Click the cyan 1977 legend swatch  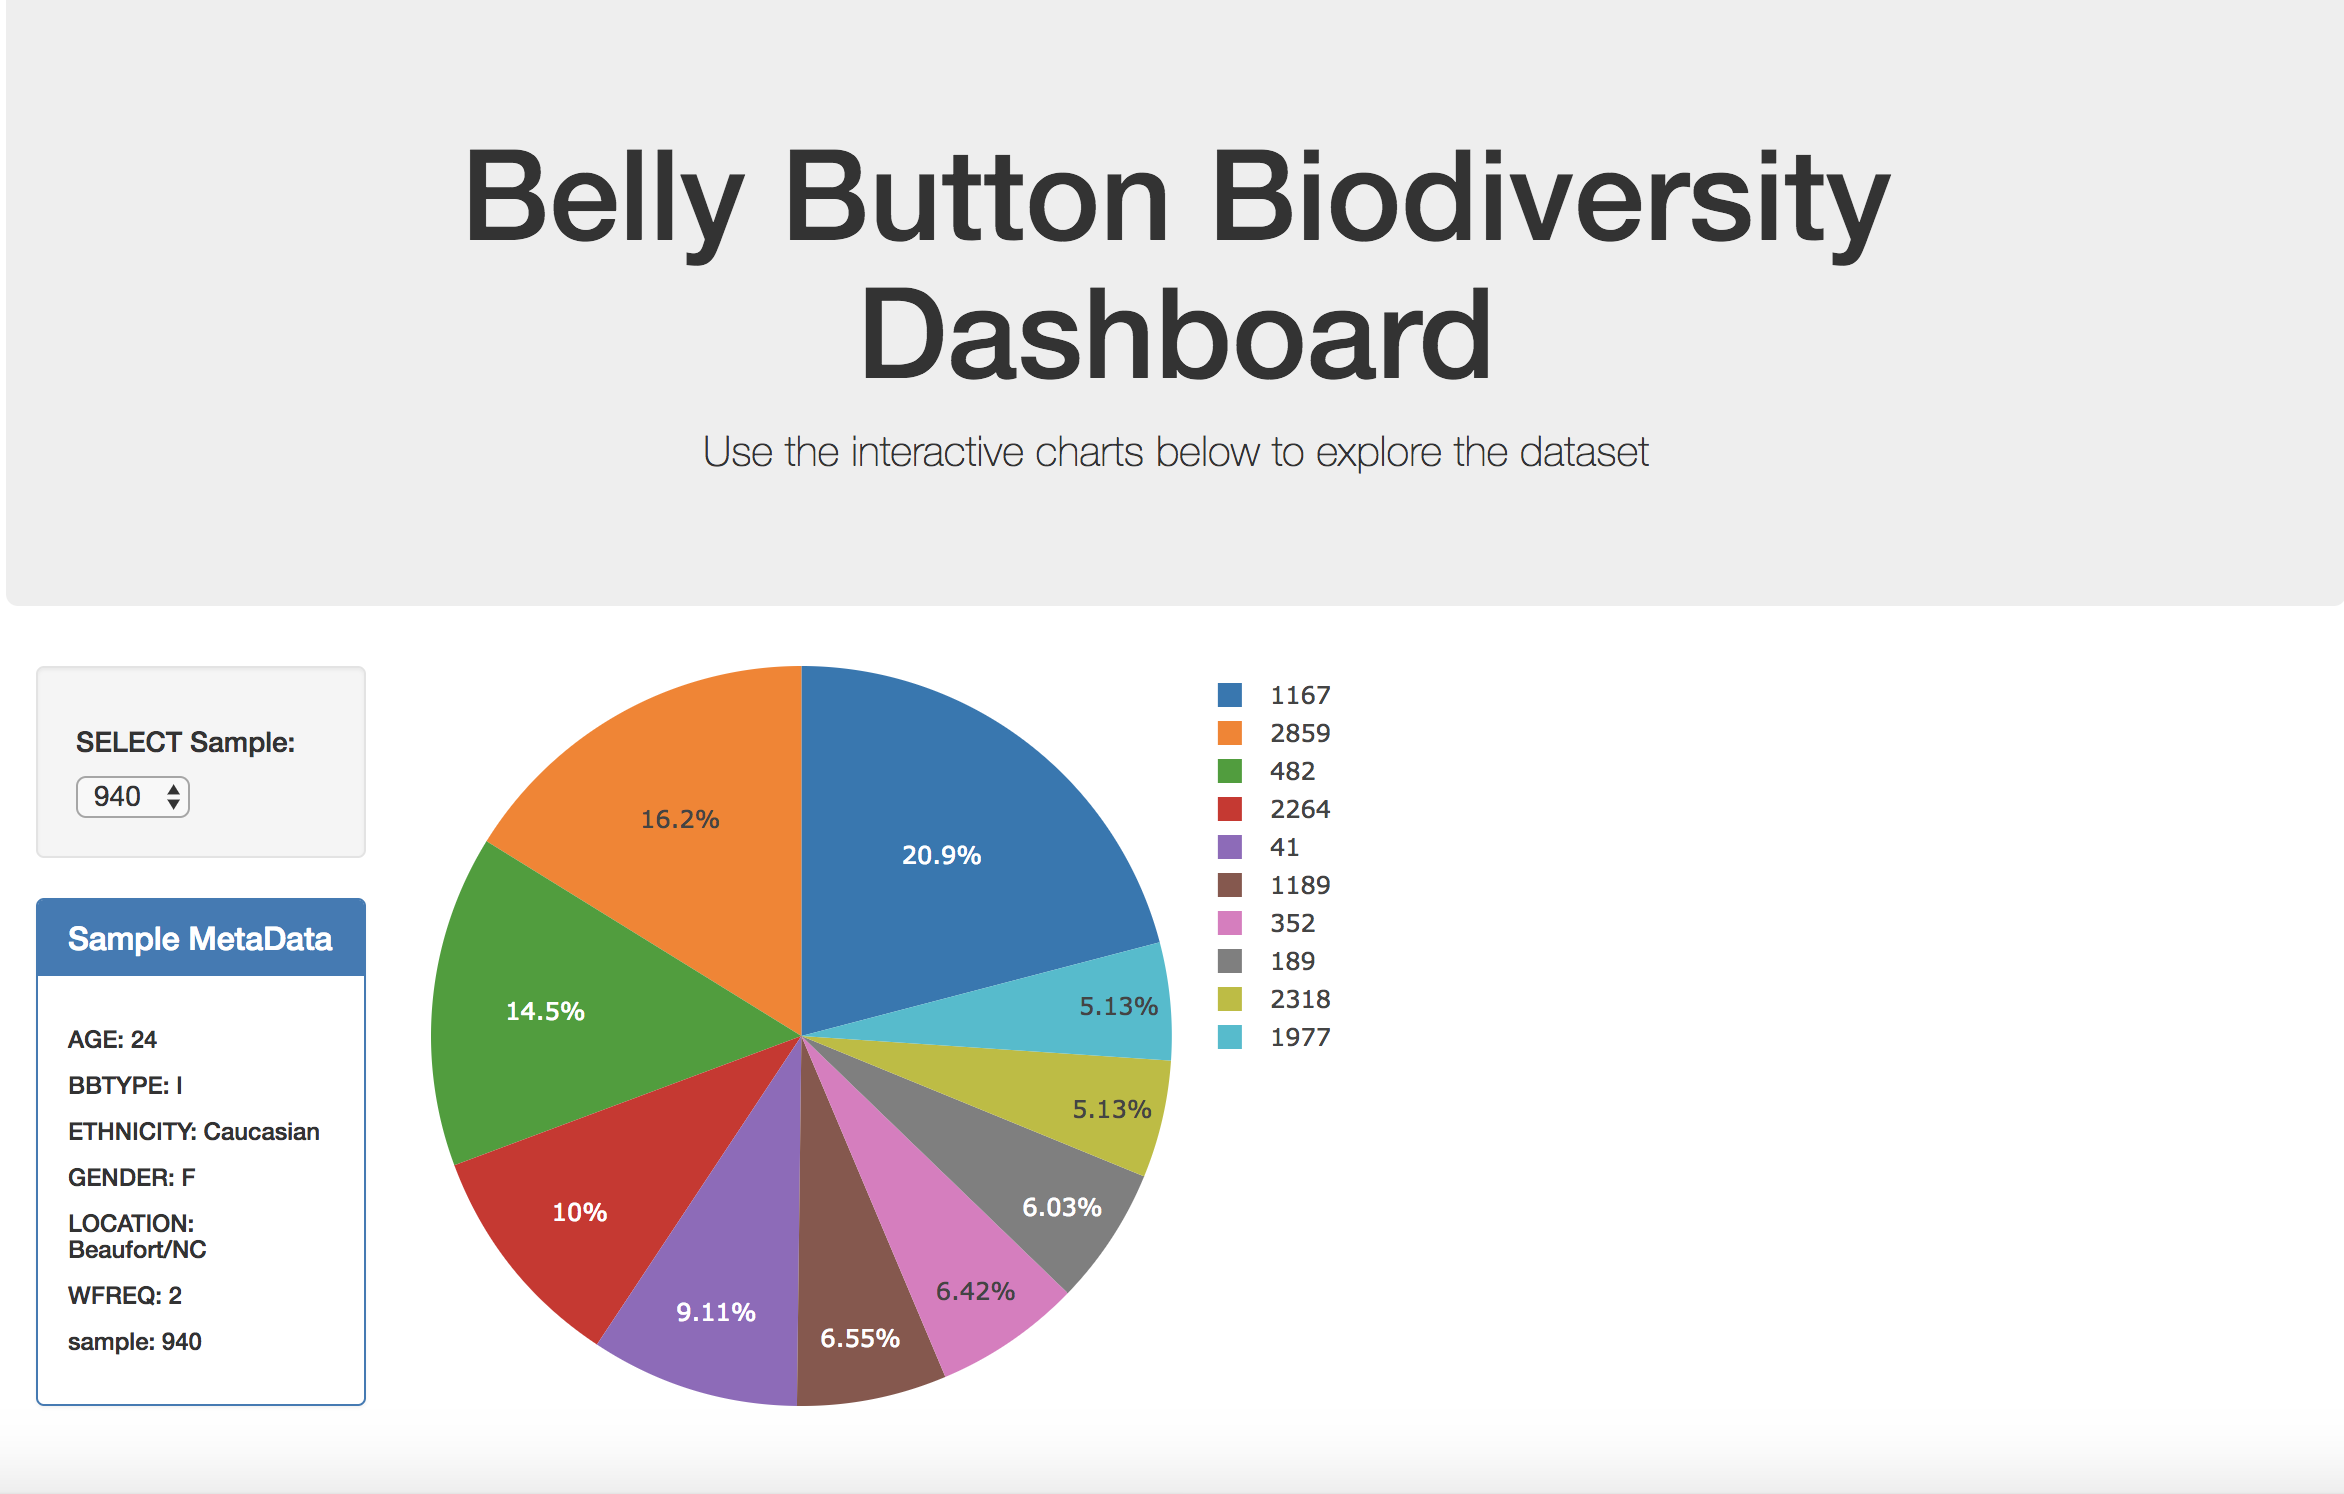click(x=1230, y=1037)
